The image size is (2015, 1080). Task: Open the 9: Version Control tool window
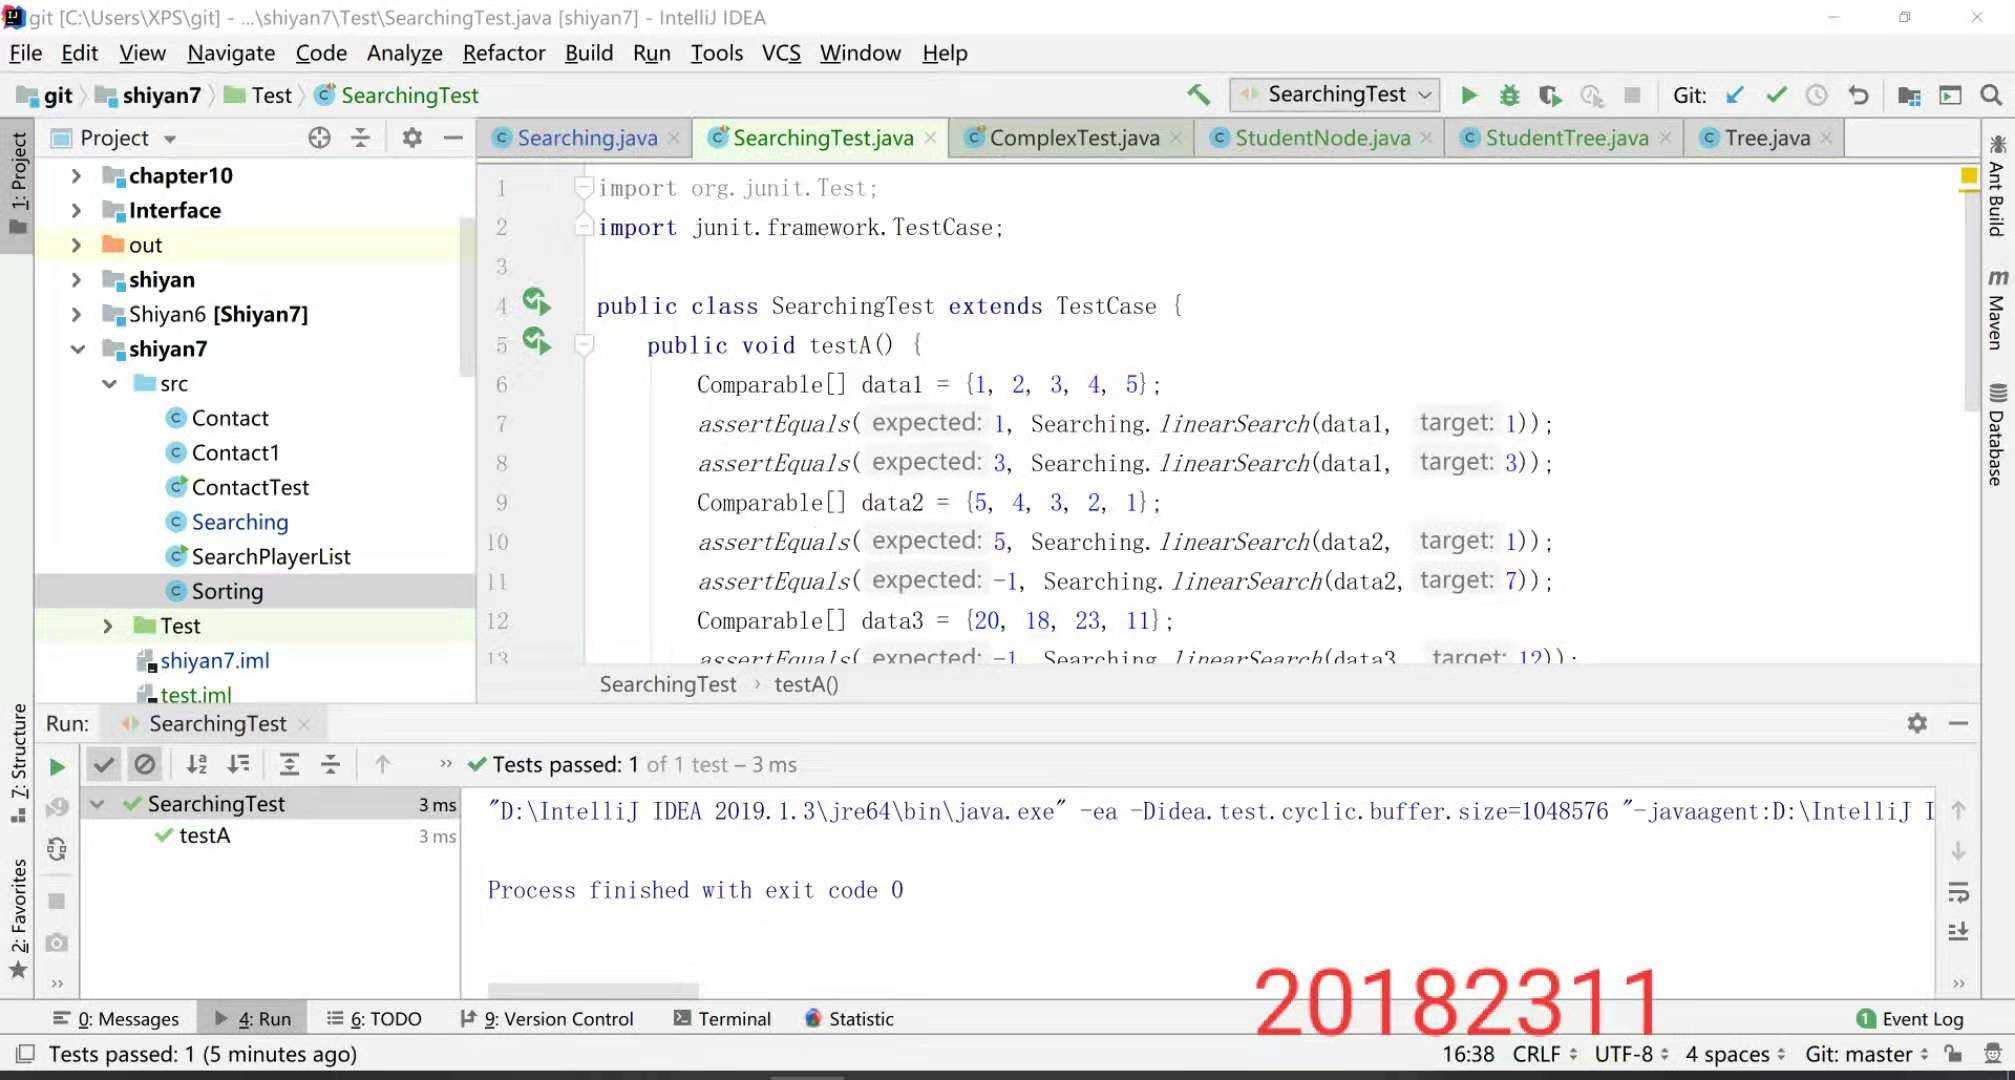click(546, 1019)
